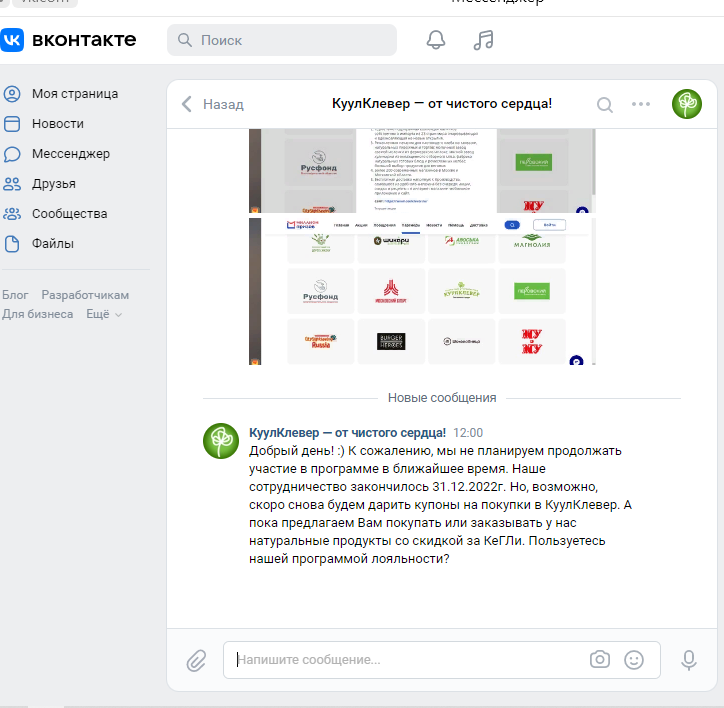Record a voice message with microphone
This screenshot has height=708, width=724.
688,660
